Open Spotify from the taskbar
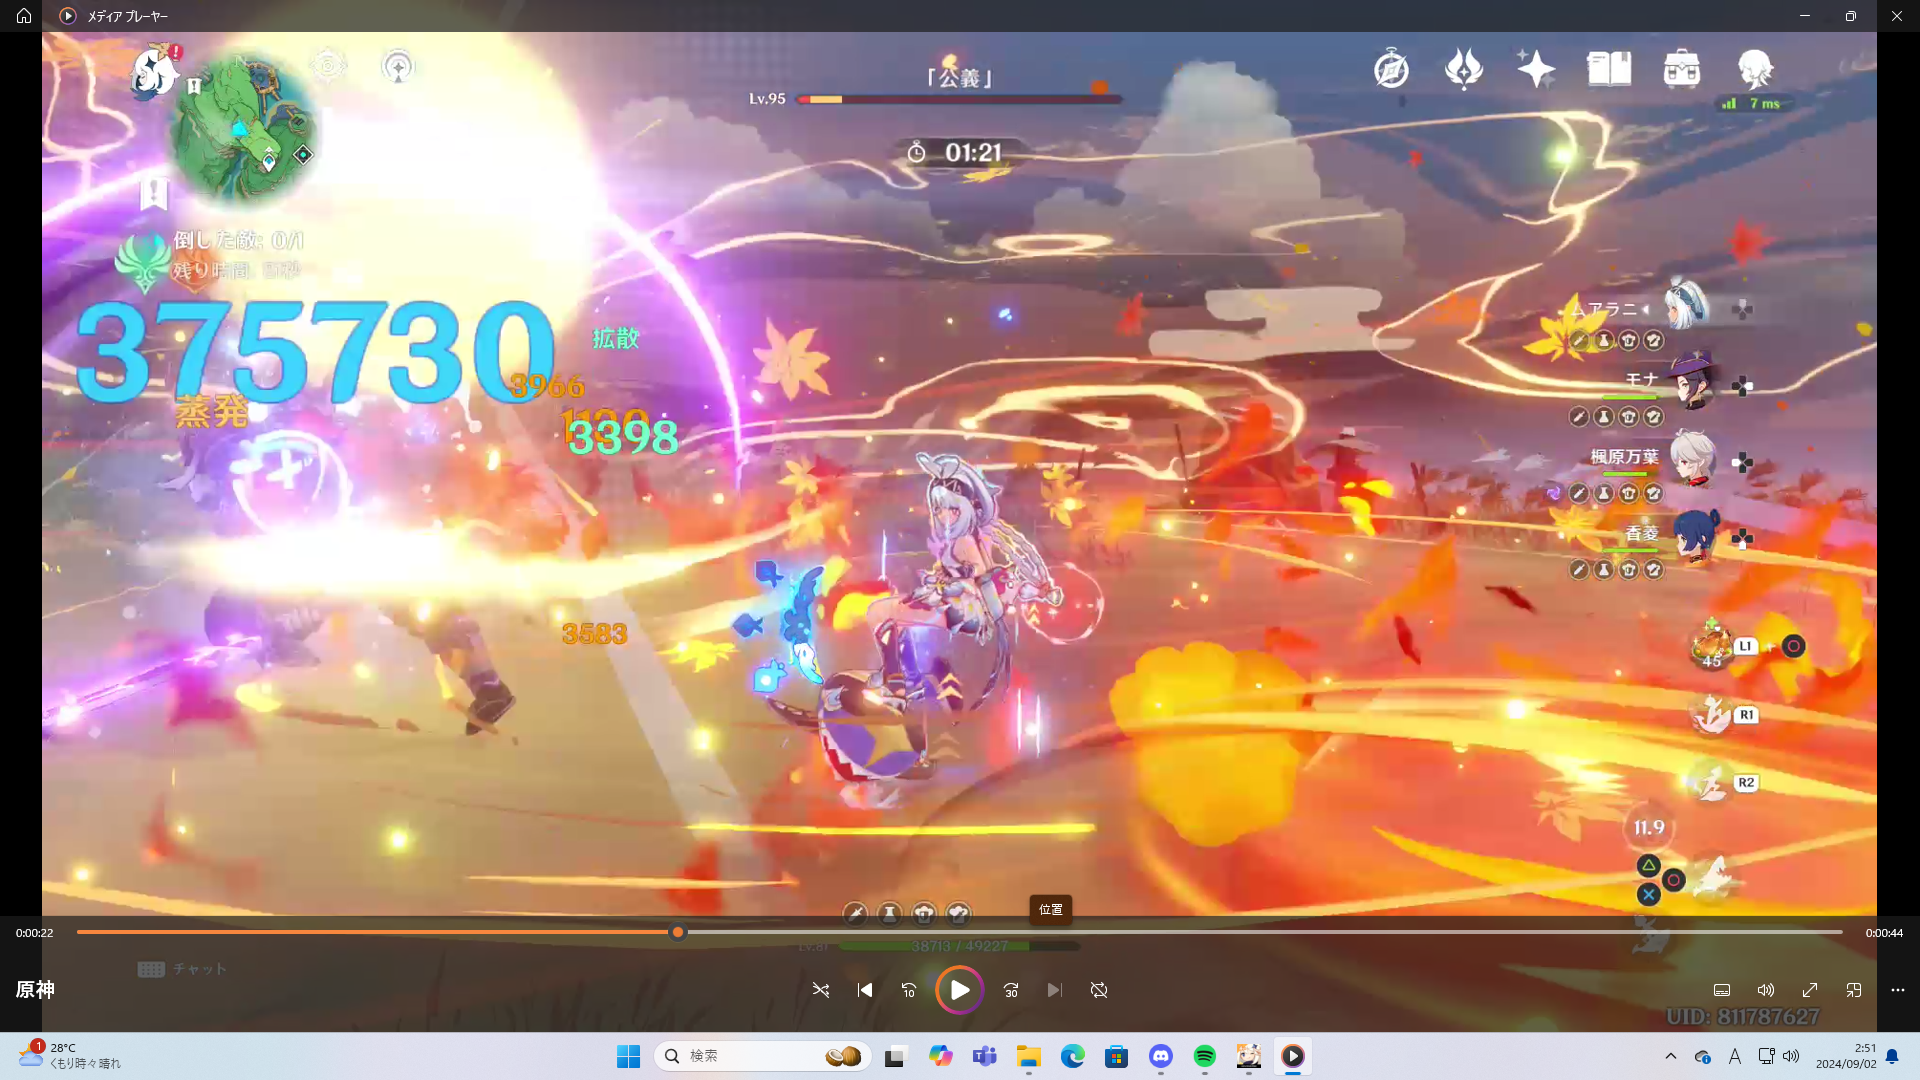Viewport: 1920px width, 1080px height. click(1205, 1056)
